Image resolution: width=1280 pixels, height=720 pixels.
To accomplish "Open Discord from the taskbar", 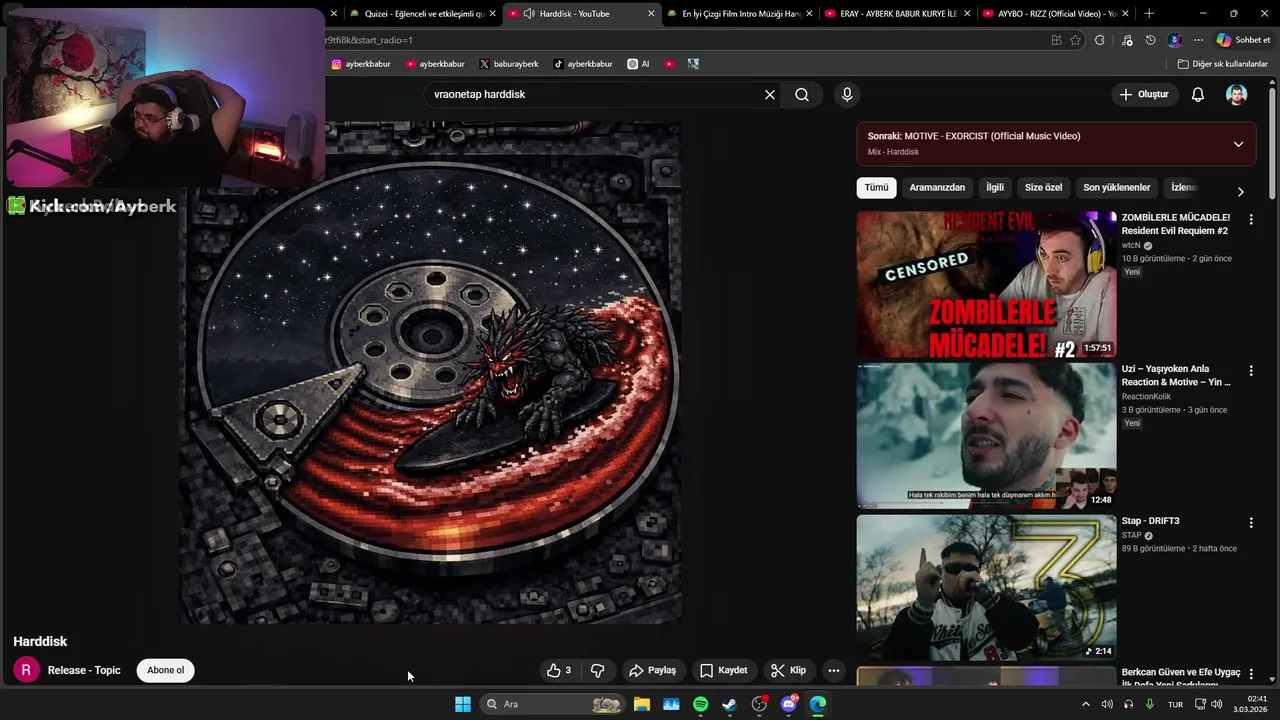I will pyautogui.click(x=789, y=704).
